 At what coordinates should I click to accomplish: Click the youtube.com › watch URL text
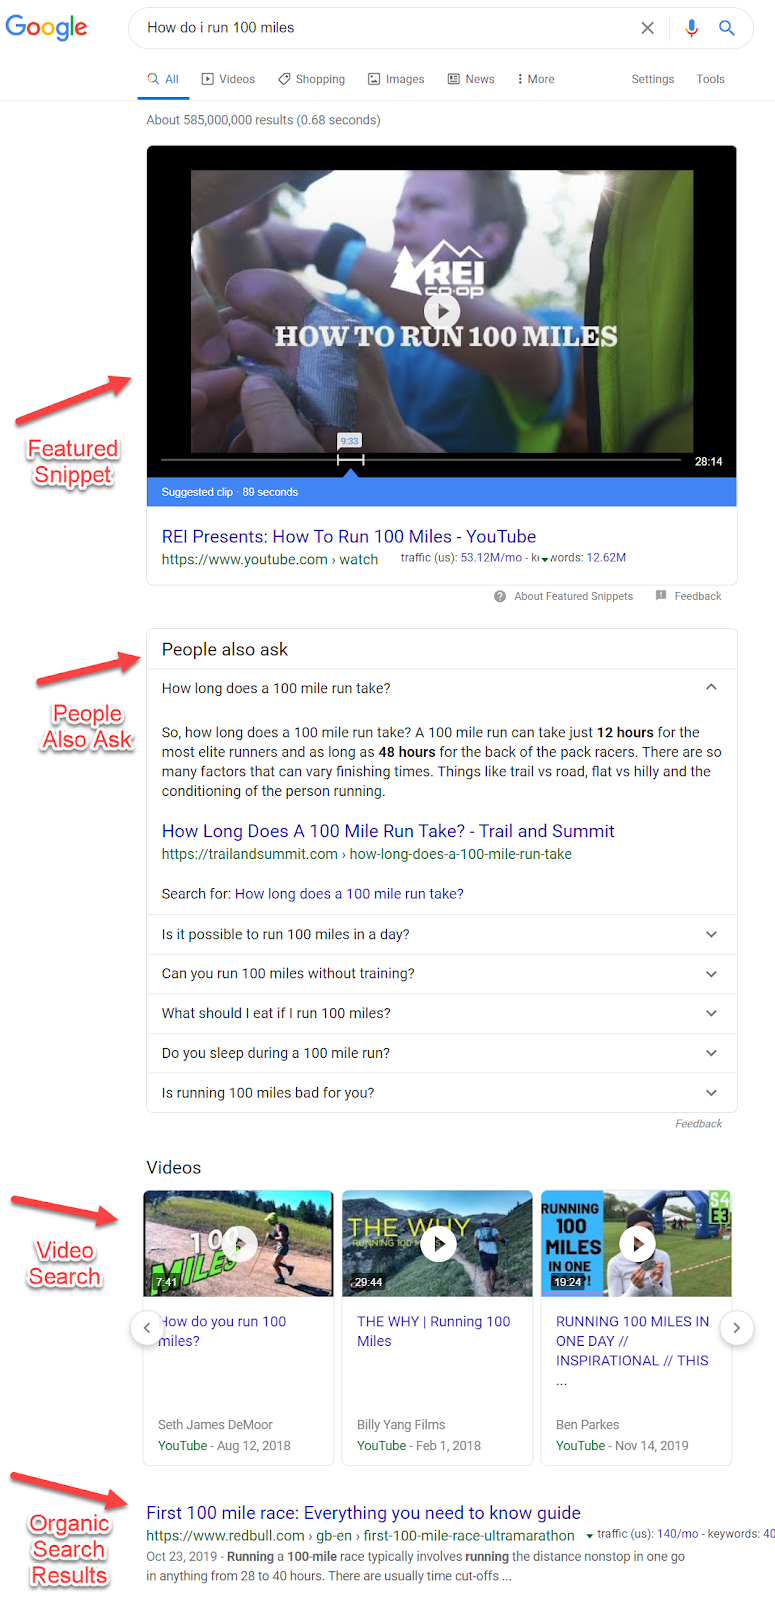coord(270,560)
